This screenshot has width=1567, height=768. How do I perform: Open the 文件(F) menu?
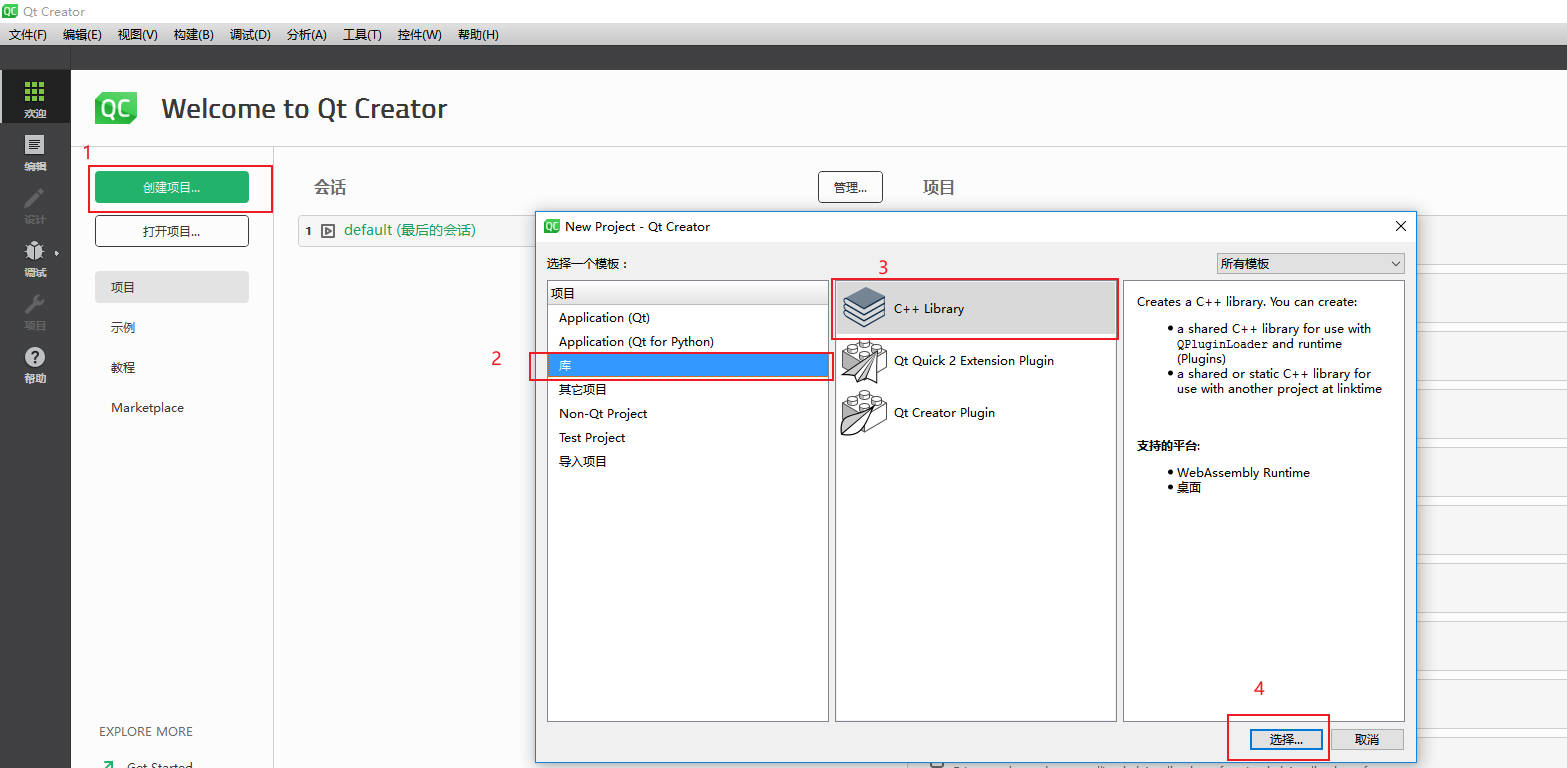pos(28,34)
